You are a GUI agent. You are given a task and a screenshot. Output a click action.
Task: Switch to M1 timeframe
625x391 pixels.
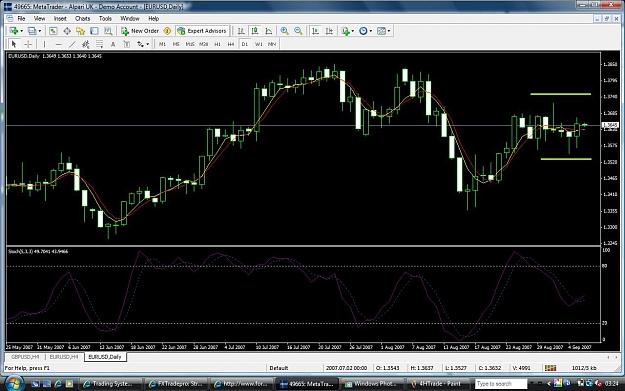[162, 44]
